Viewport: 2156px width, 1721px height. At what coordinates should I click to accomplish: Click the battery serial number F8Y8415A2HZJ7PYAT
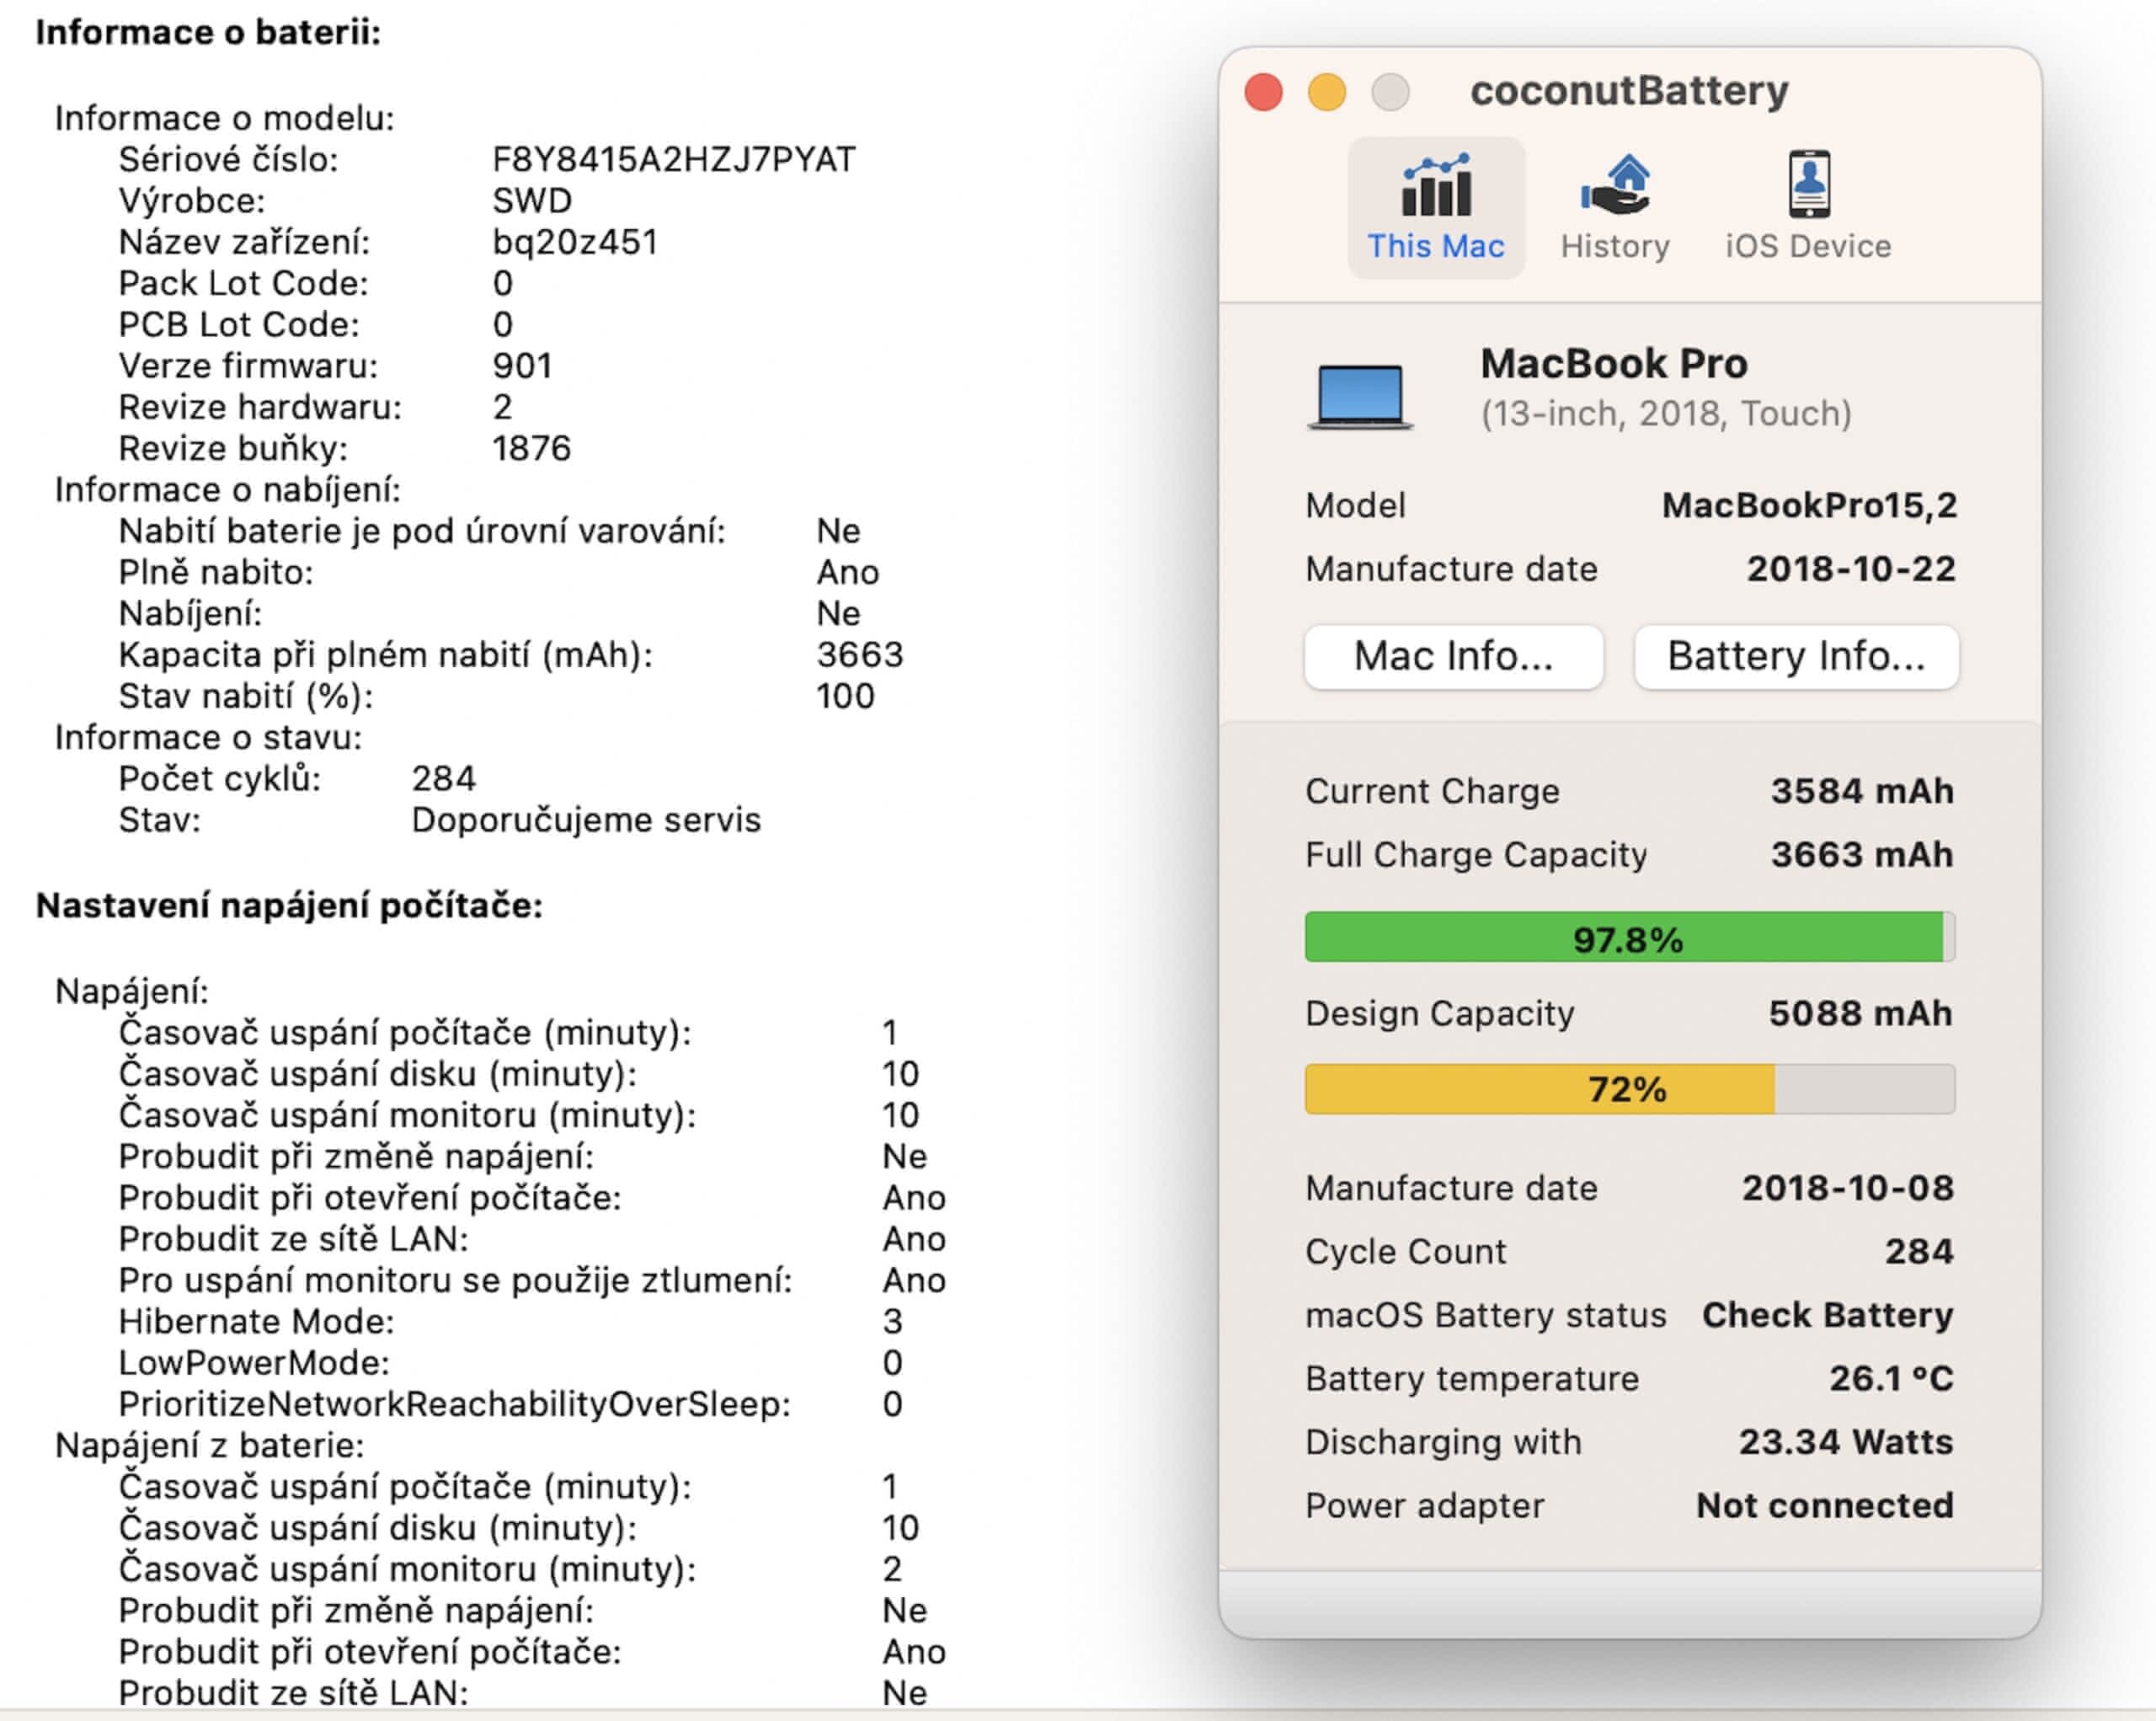(x=673, y=160)
